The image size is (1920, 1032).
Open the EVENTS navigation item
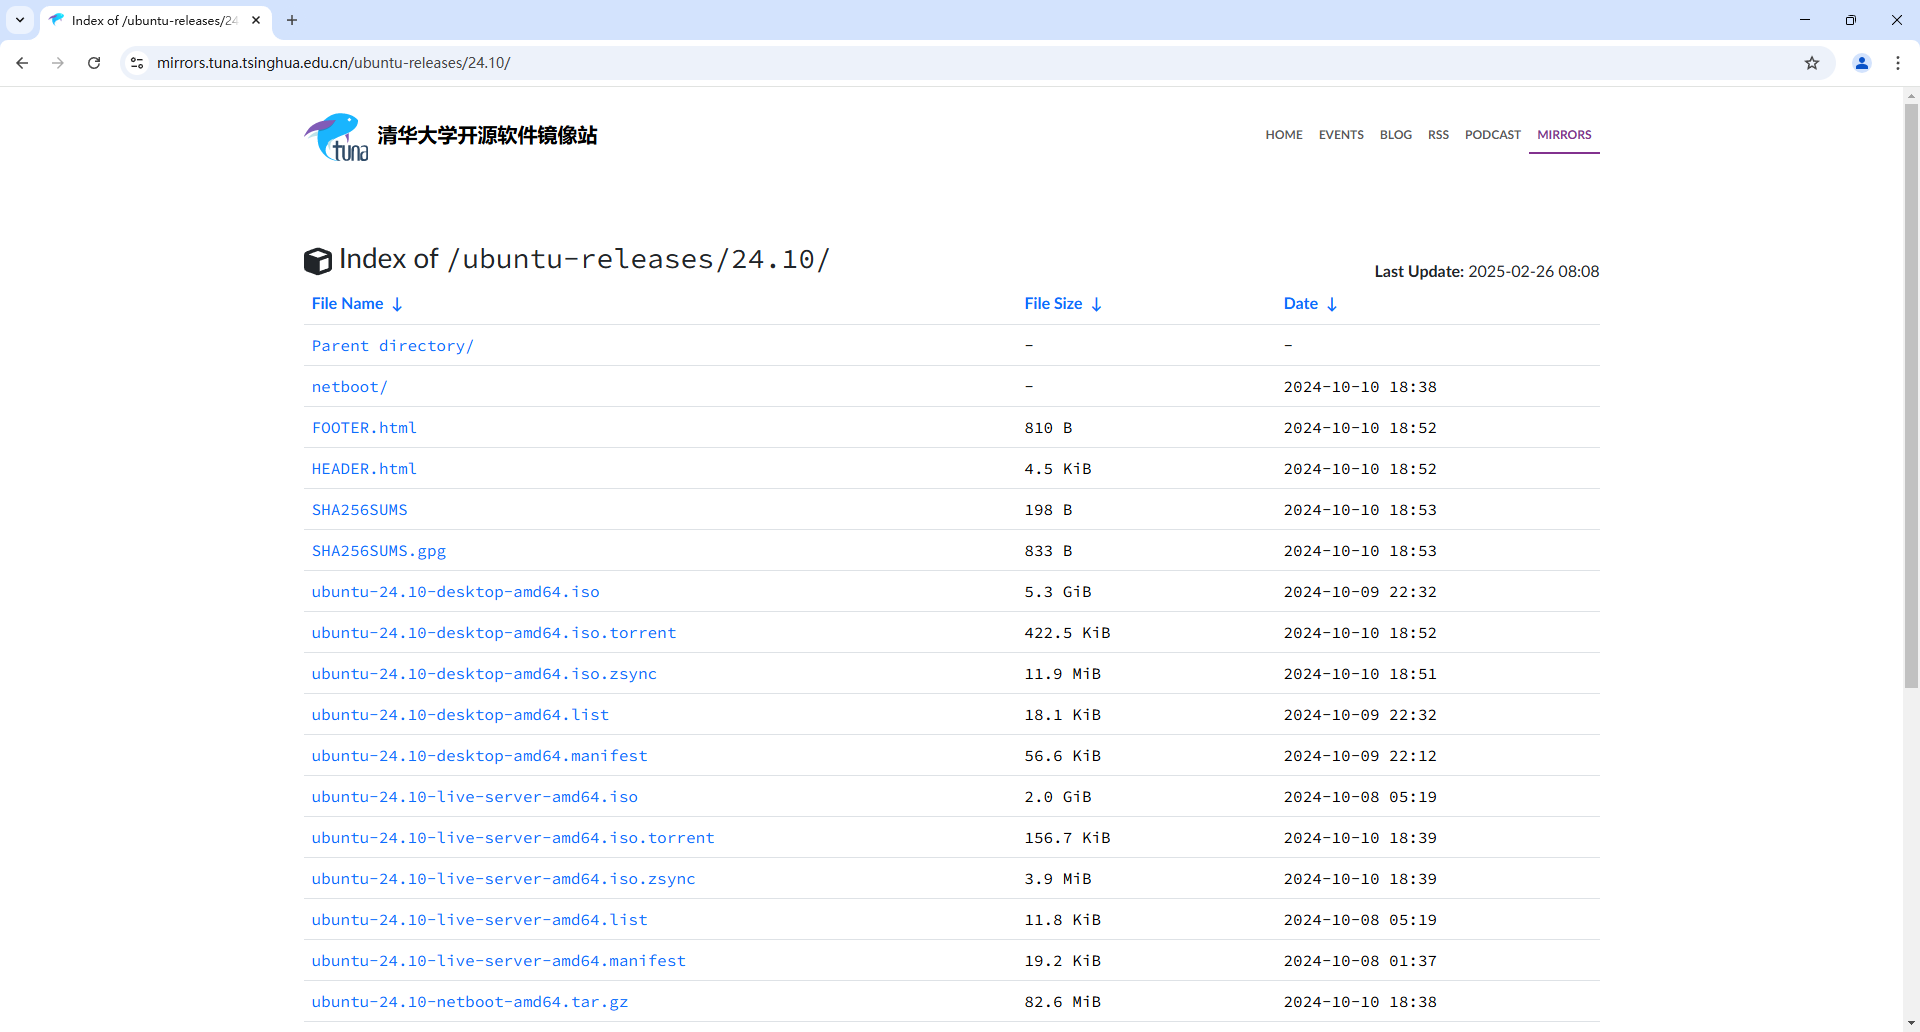[x=1341, y=135]
